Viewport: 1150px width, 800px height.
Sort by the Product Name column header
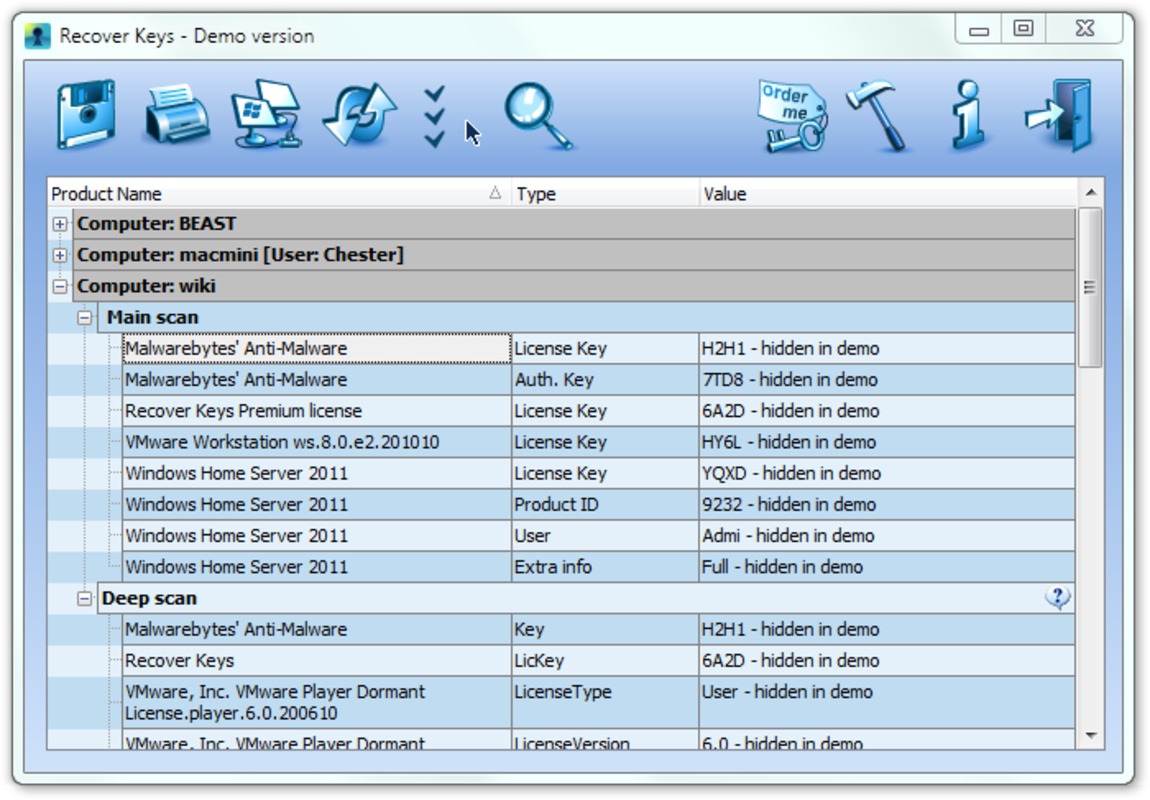point(270,194)
